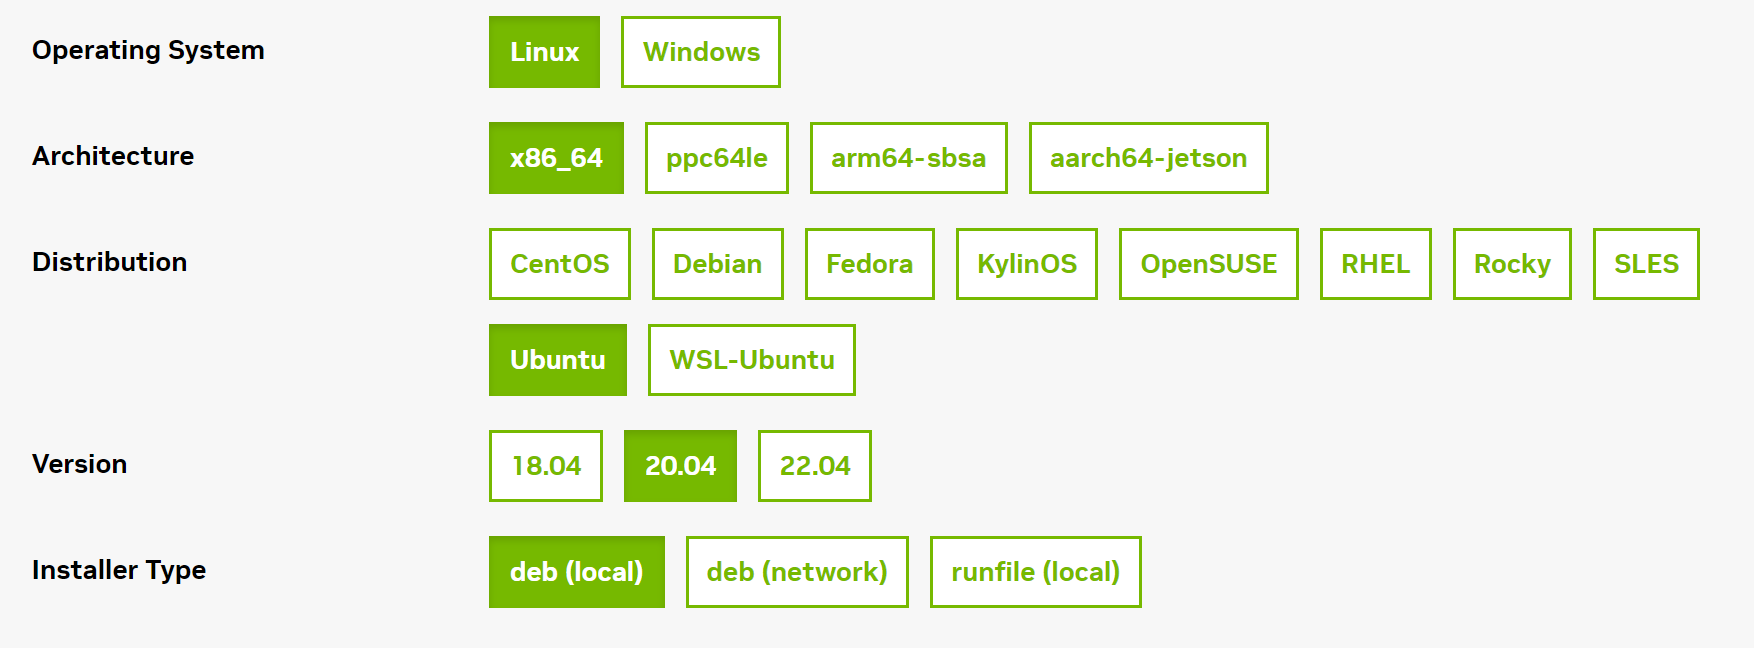Select aarch64-jetson architecture
This screenshot has width=1754, height=648.
pyautogui.click(x=1149, y=158)
